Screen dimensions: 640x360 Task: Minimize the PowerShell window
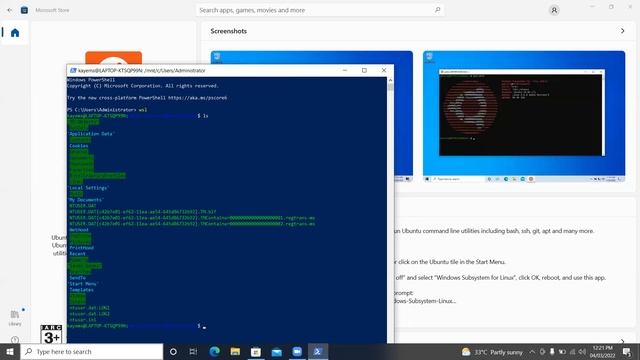(344, 70)
